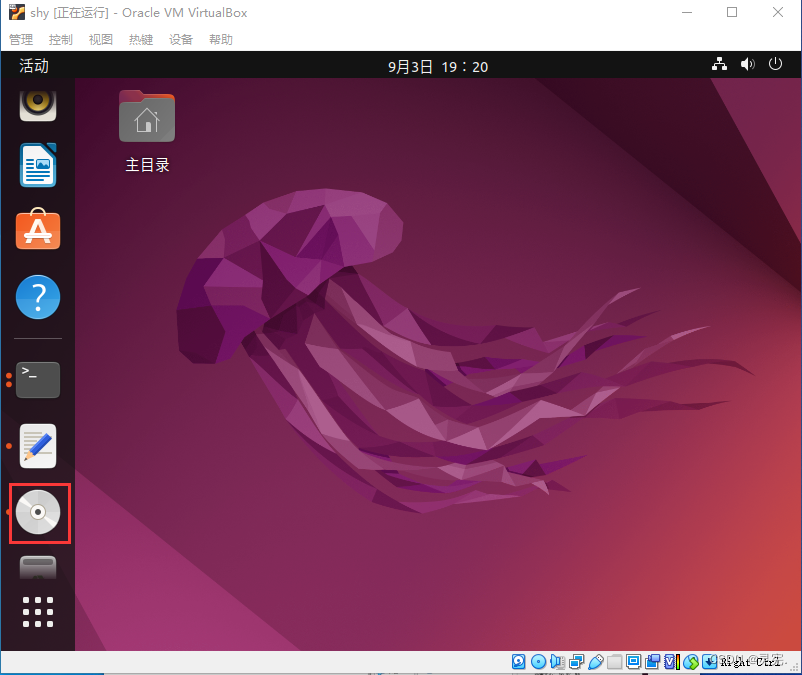The width and height of the screenshot is (802, 675).
Task: Open the Help question mark icon
Action: (x=38, y=297)
